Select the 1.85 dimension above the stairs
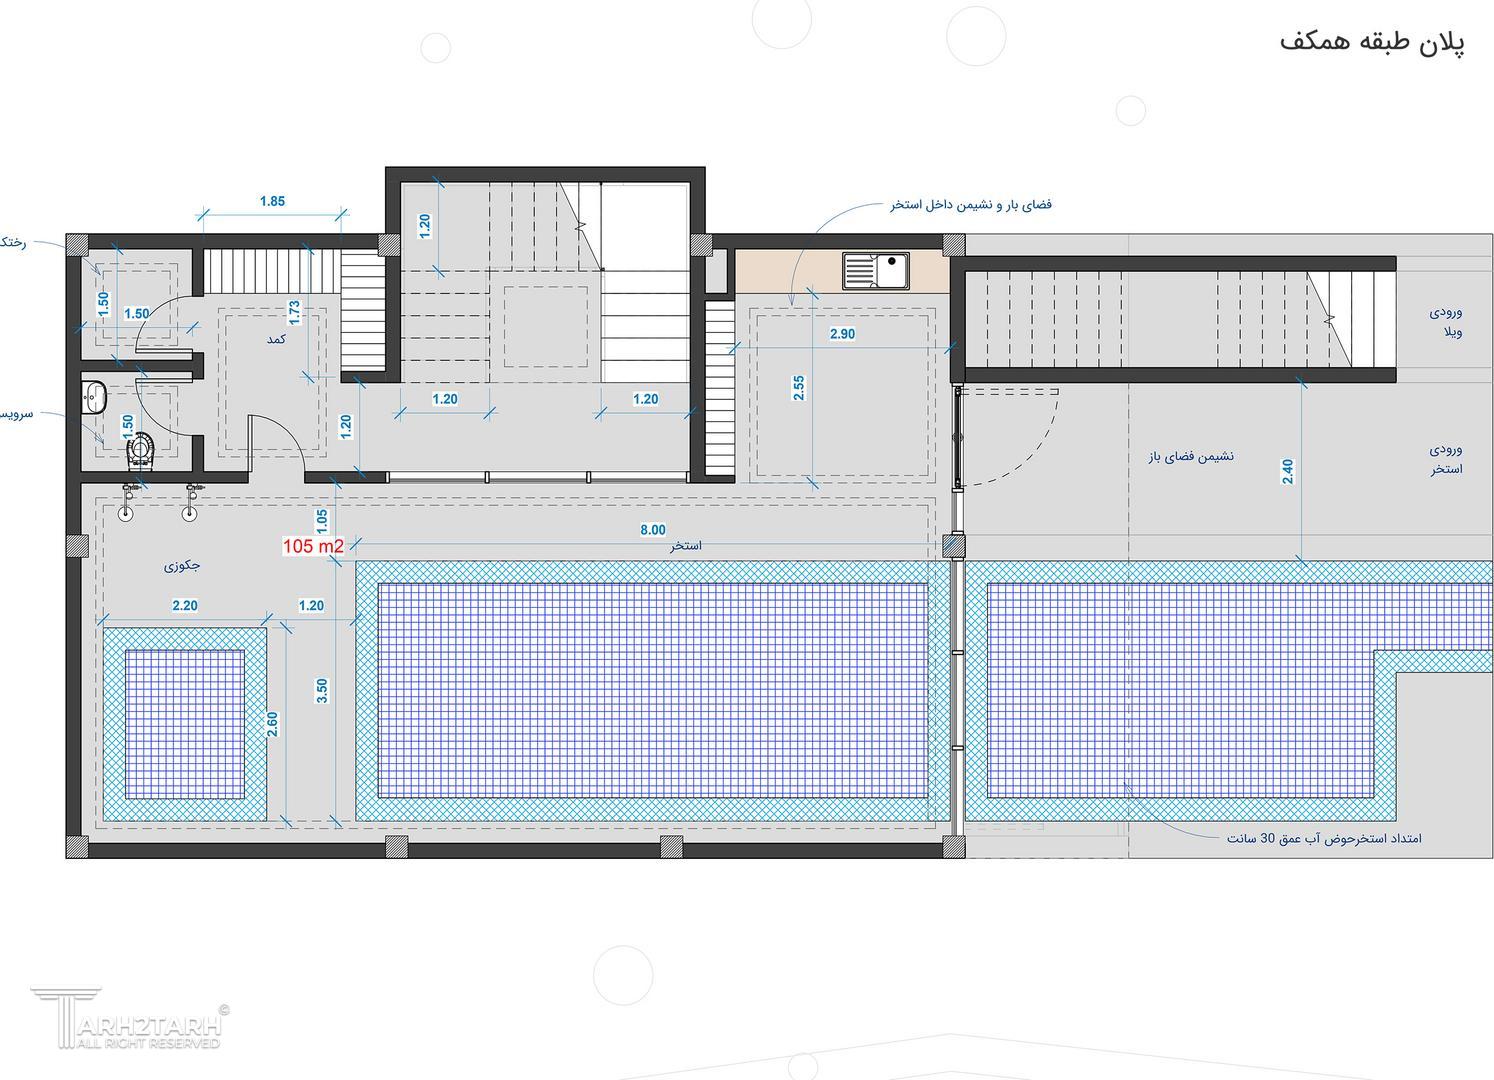The image size is (1494, 1080). tap(272, 201)
